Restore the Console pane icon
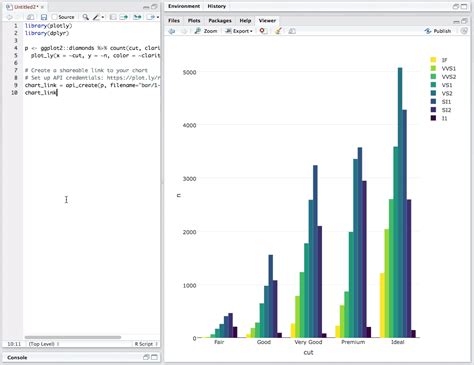The height and width of the screenshot is (365, 474). [x=146, y=357]
